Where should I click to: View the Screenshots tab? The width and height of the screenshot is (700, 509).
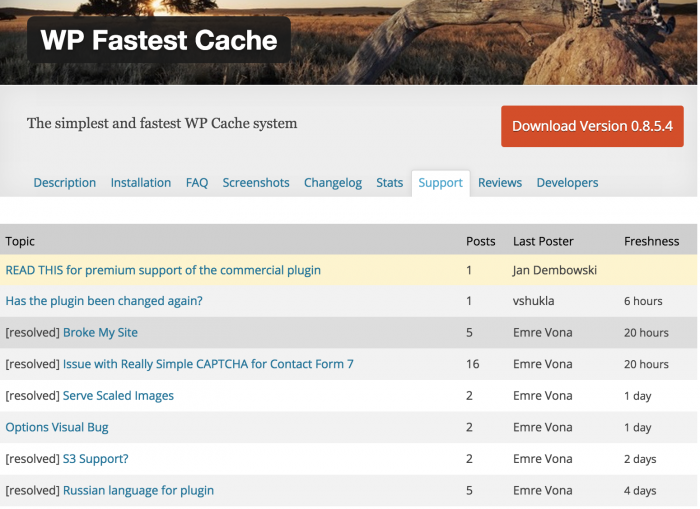pos(256,183)
